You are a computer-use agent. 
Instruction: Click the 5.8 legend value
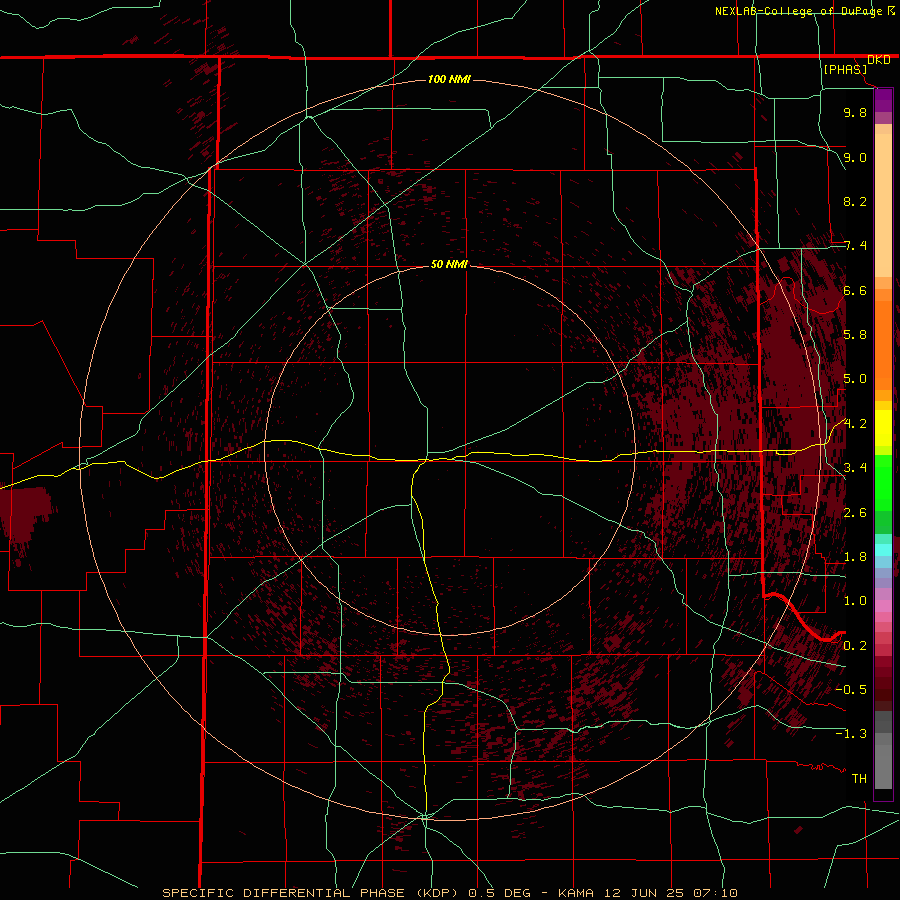855,335
